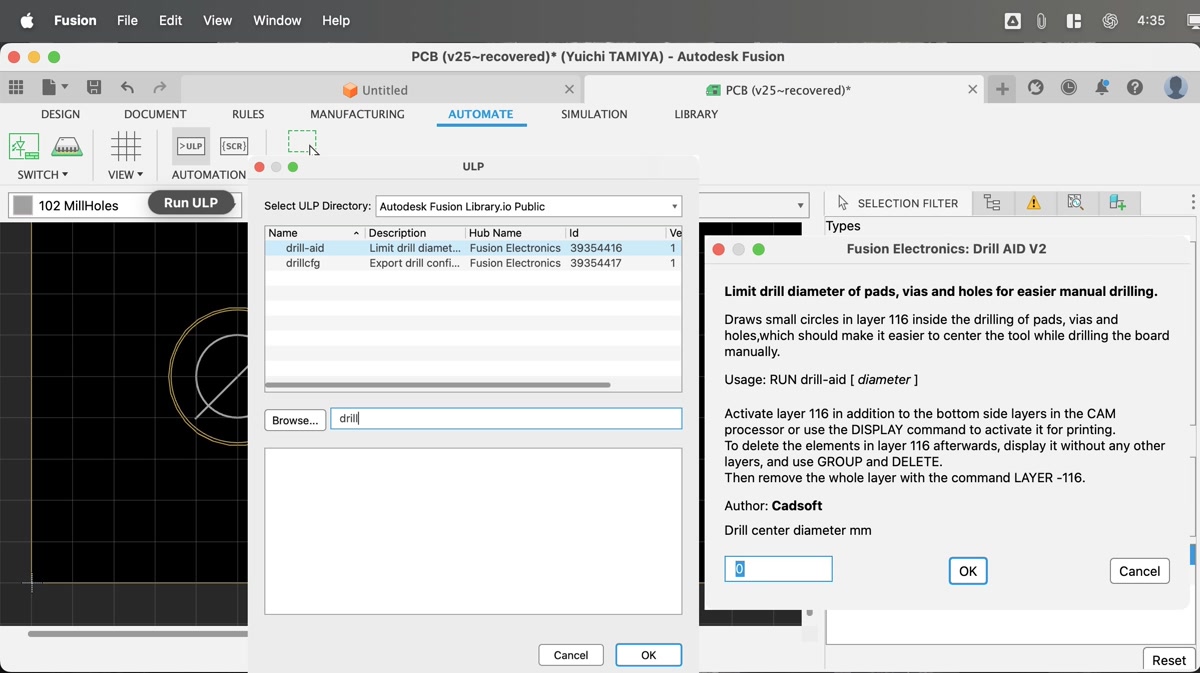
Task: Open the Edit menu
Action: point(170,20)
